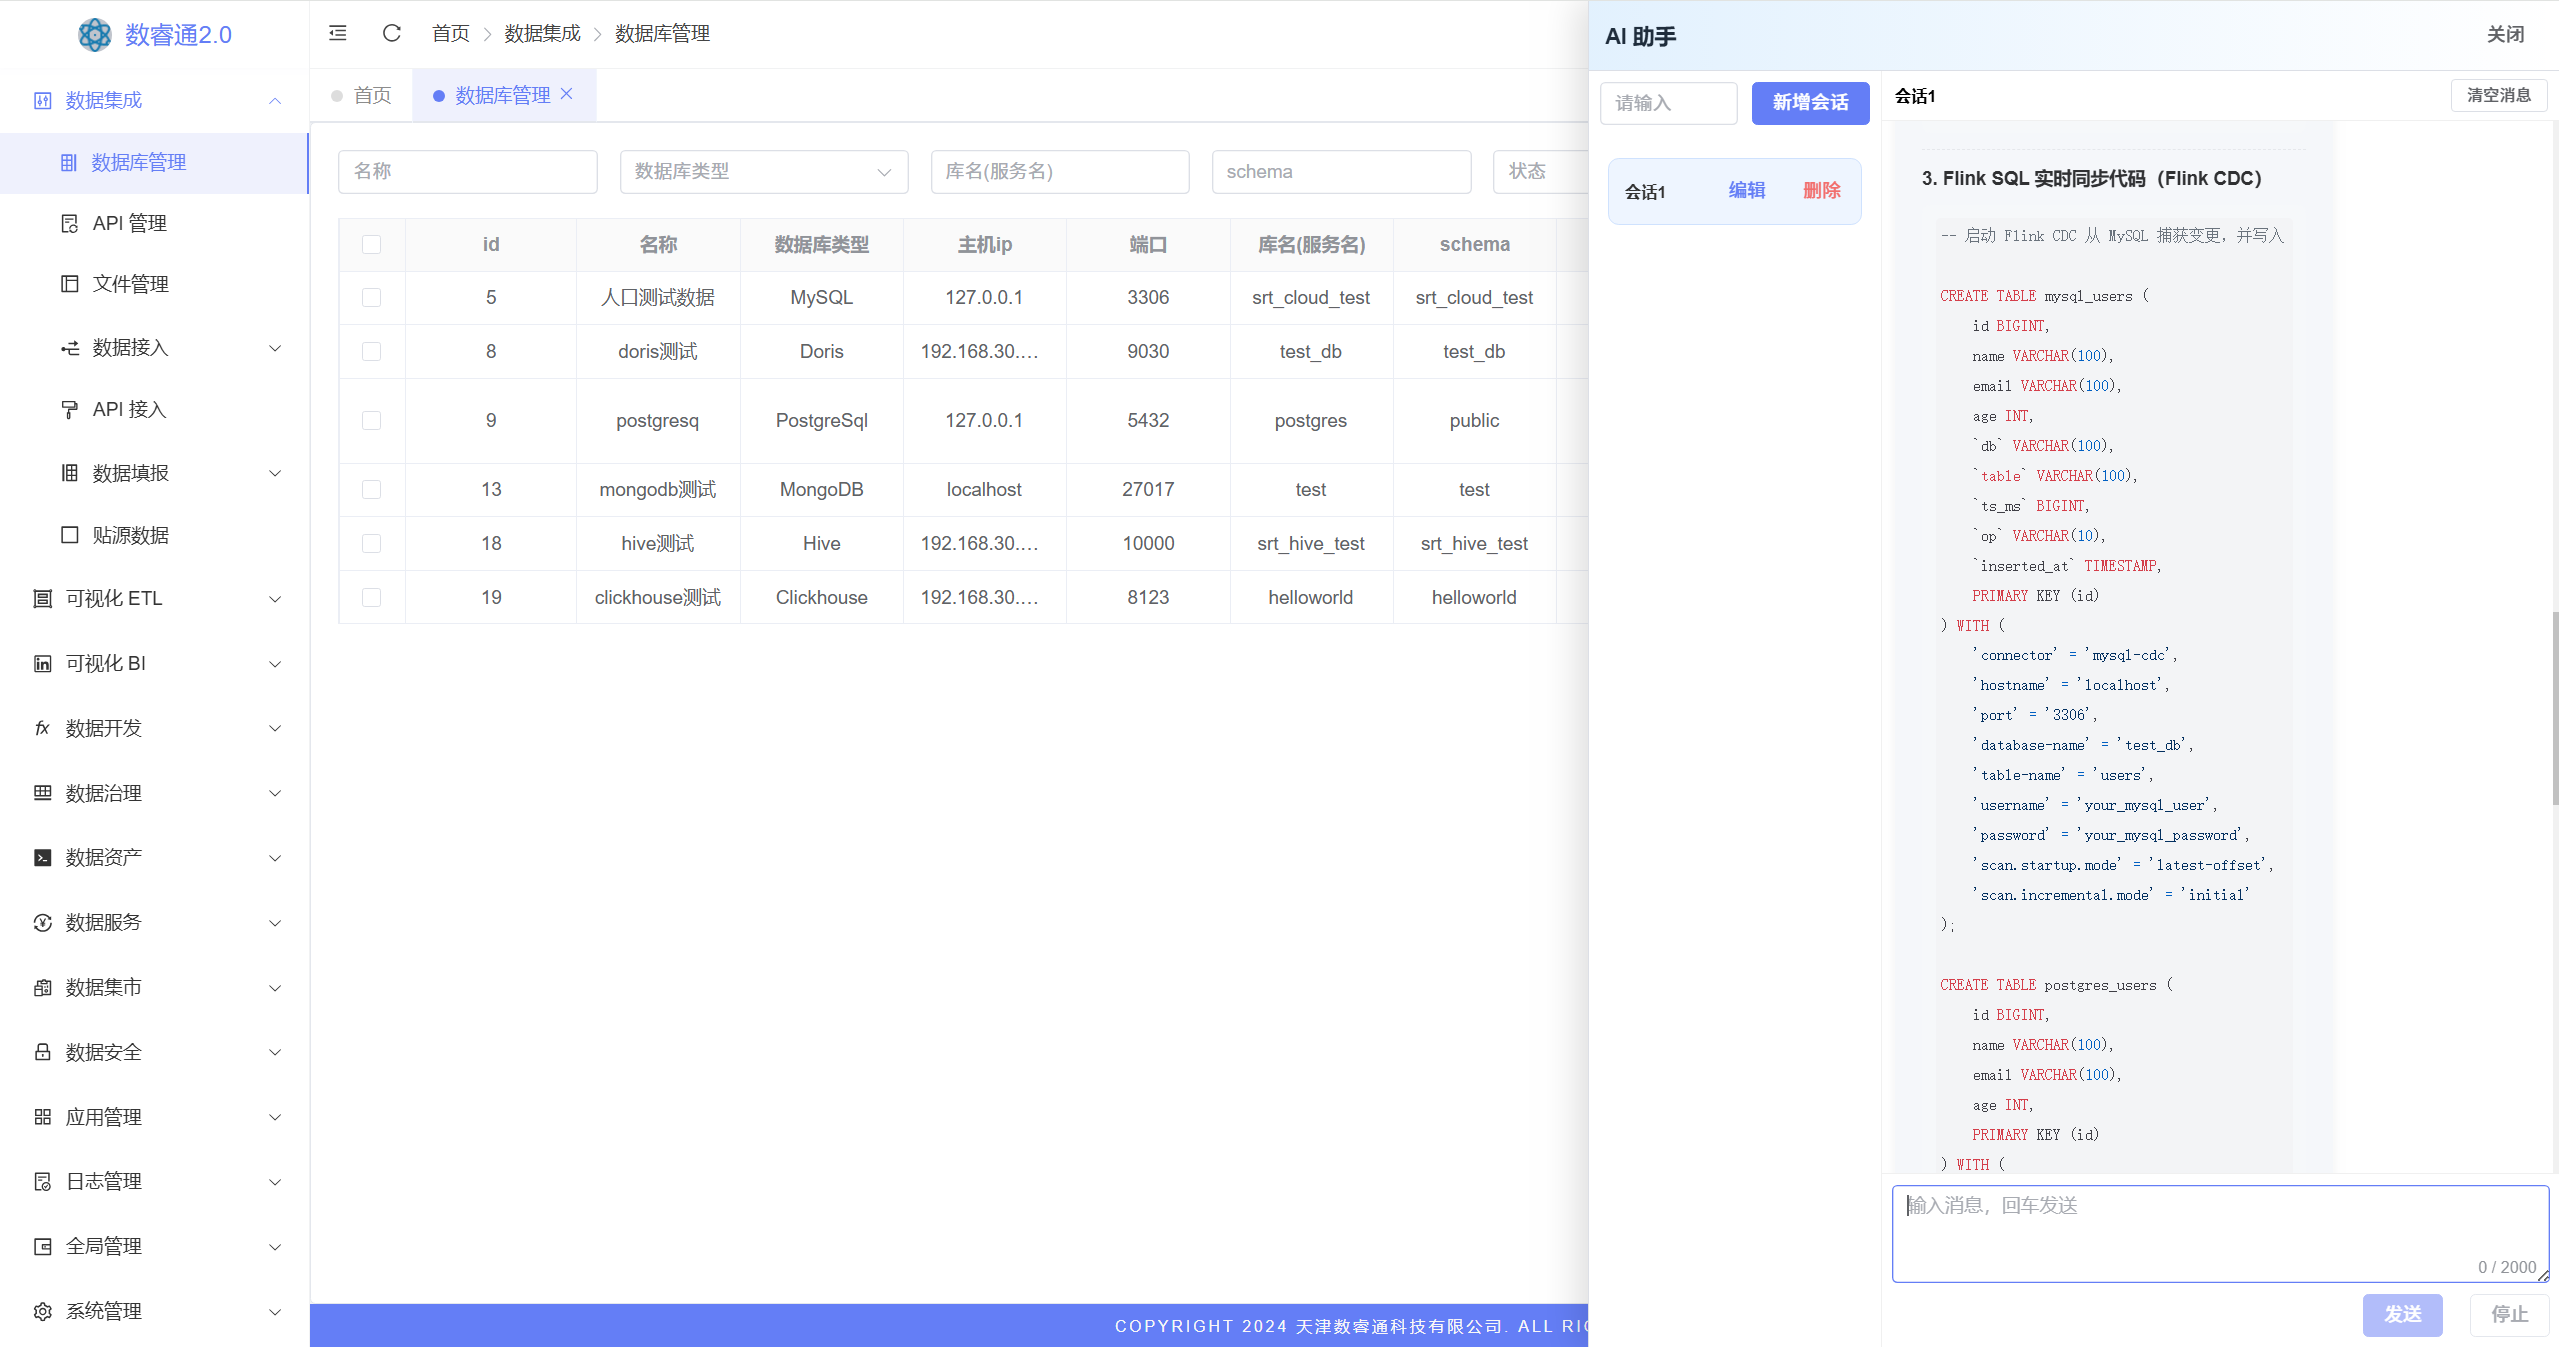The image size is (2559, 1347).
Task: Check the select-all checkbox in table header
Action: (371, 245)
